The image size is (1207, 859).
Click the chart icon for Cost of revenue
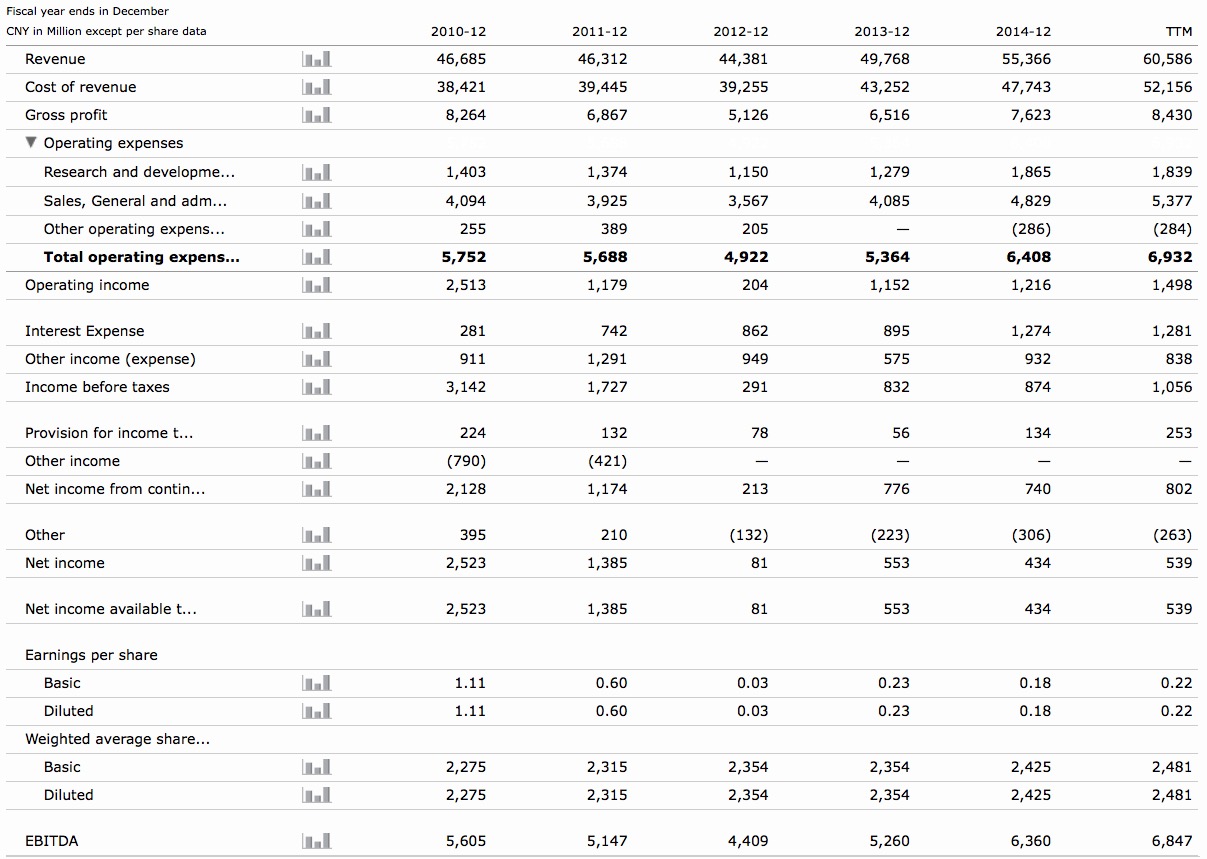click(x=316, y=87)
